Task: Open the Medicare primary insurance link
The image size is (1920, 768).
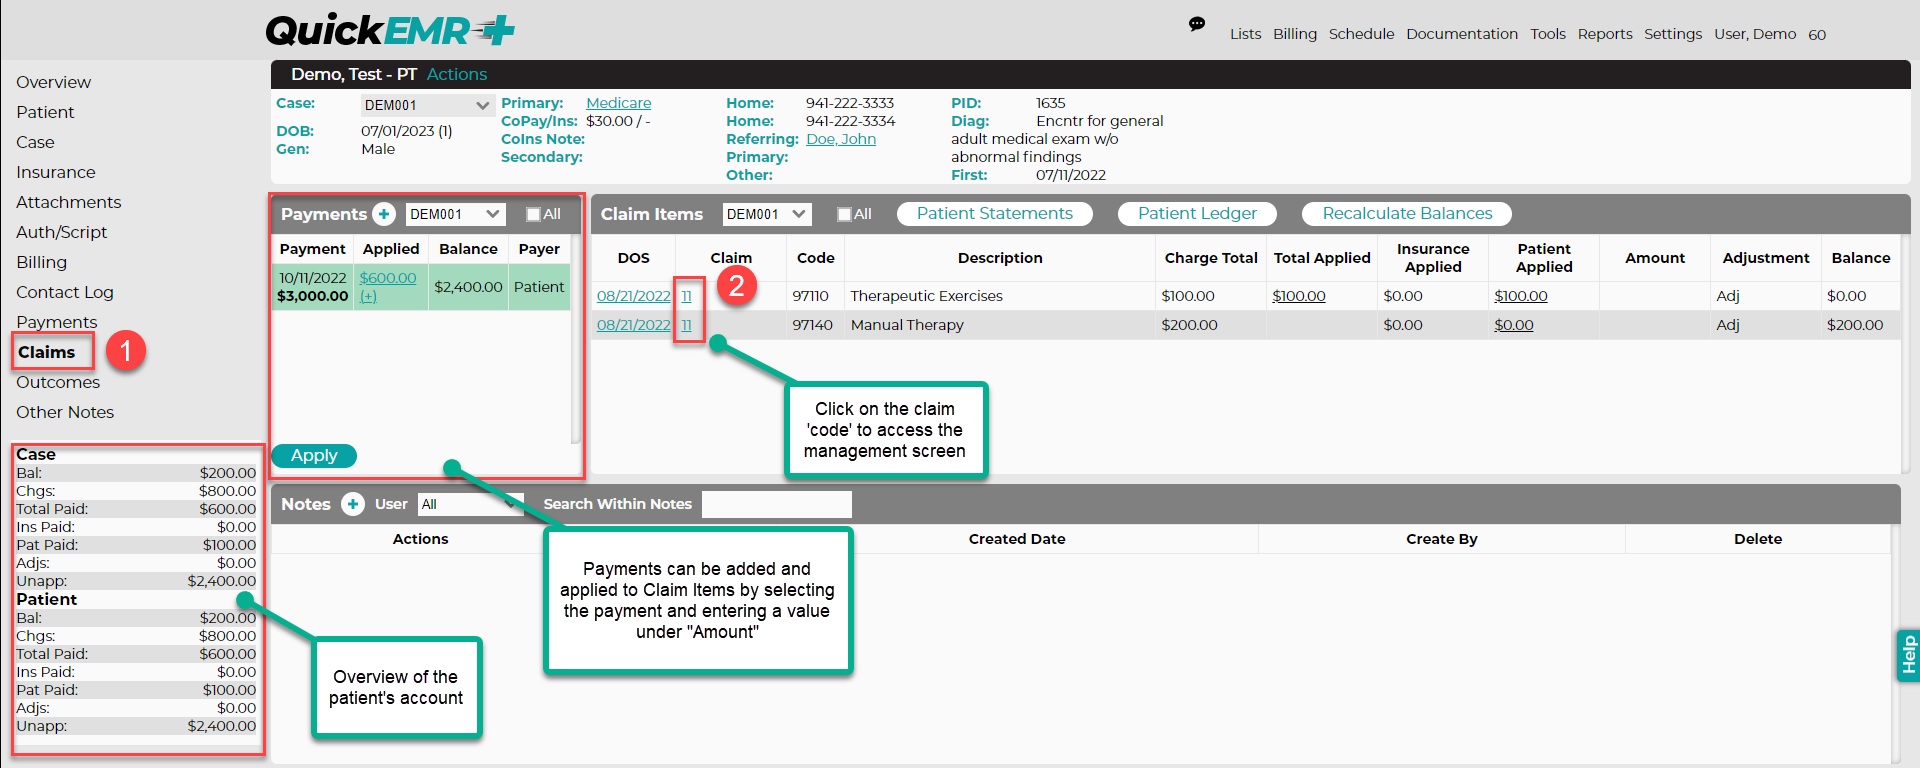Action: coord(618,103)
